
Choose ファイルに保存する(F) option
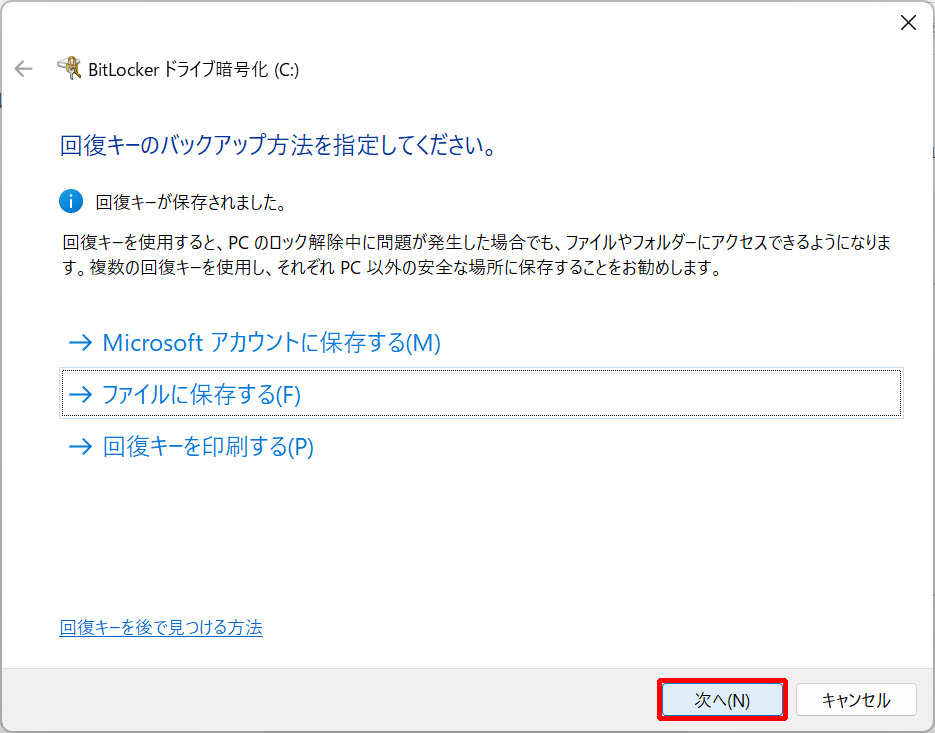point(481,394)
